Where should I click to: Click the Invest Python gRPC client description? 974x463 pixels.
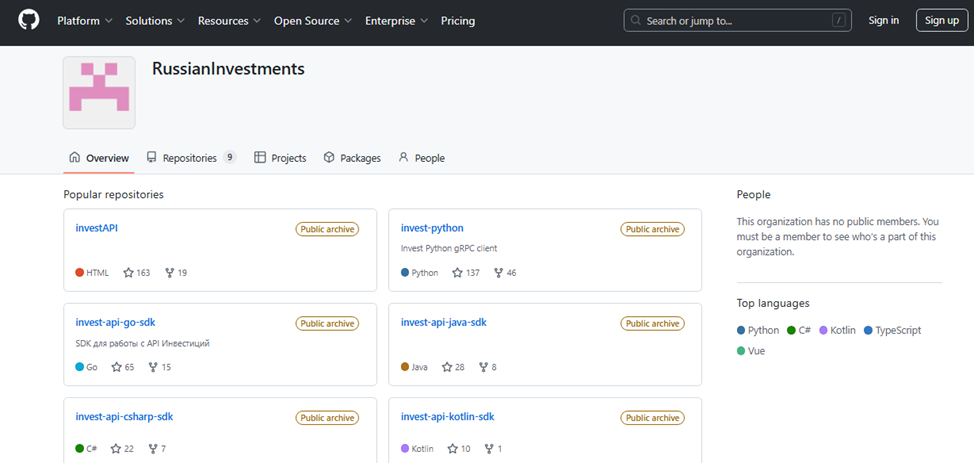(449, 249)
